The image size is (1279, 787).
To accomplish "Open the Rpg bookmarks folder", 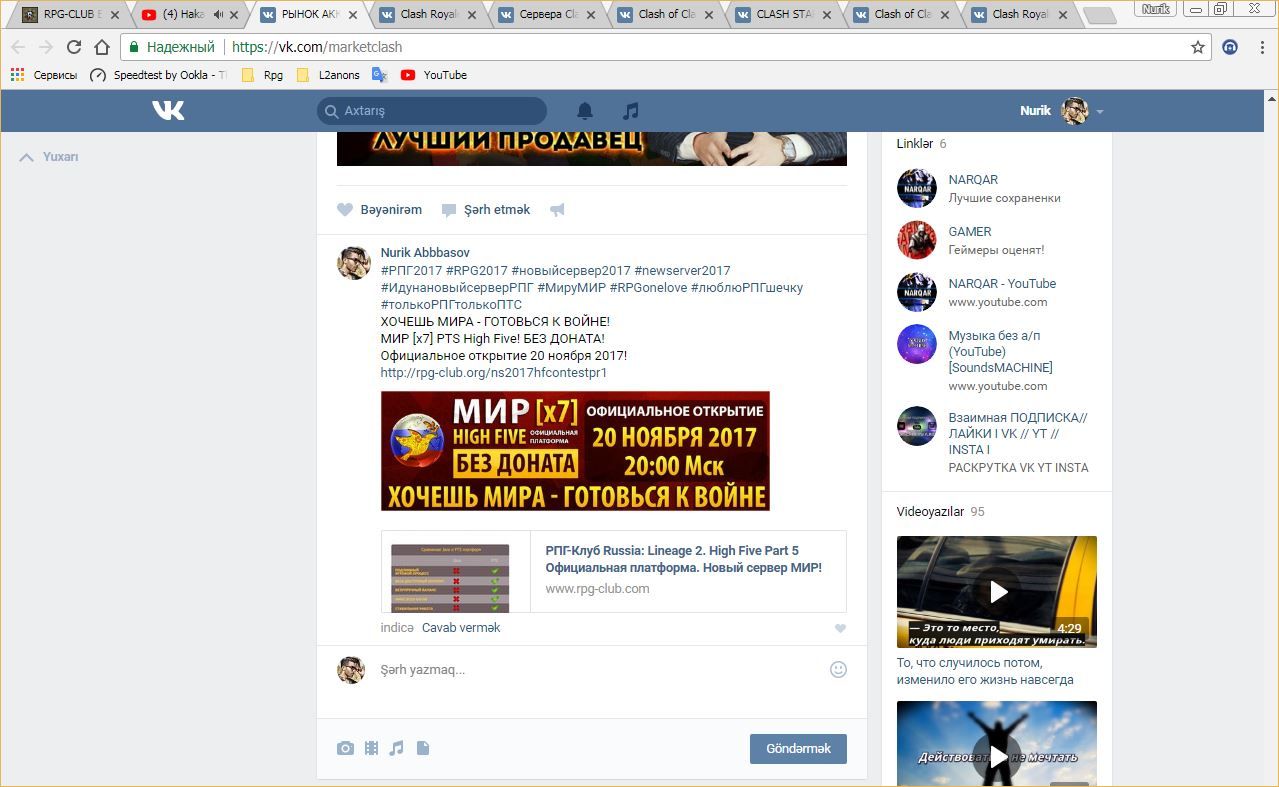I will point(262,75).
